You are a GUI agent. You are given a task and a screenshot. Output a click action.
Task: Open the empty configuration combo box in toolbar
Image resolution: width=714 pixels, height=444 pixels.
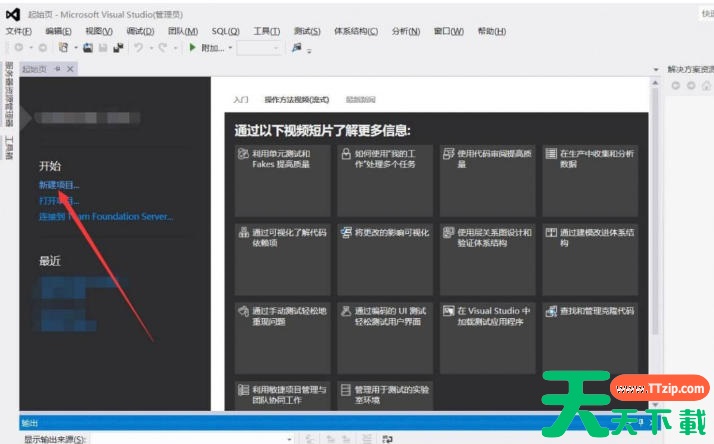point(259,47)
